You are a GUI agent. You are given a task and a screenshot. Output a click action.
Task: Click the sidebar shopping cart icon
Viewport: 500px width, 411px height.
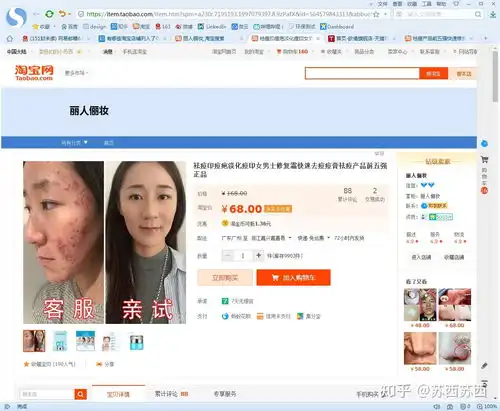484,160
